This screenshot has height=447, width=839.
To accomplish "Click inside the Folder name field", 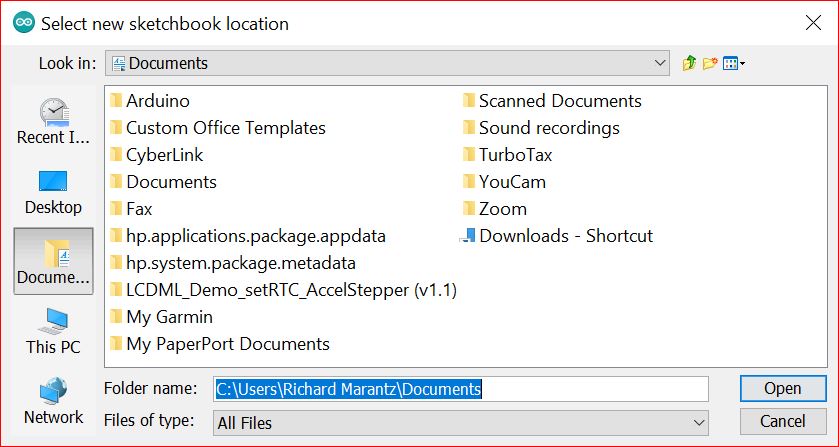I will click(x=461, y=389).
